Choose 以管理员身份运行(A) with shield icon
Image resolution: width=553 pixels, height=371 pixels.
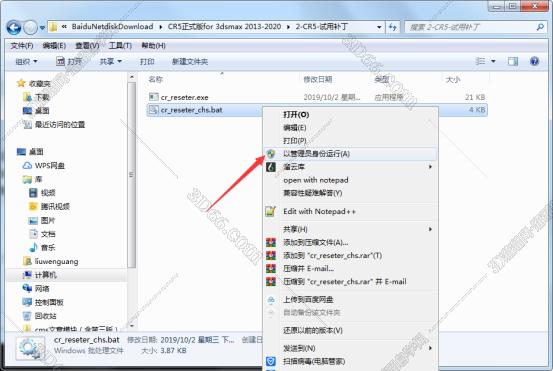click(351, 154)
